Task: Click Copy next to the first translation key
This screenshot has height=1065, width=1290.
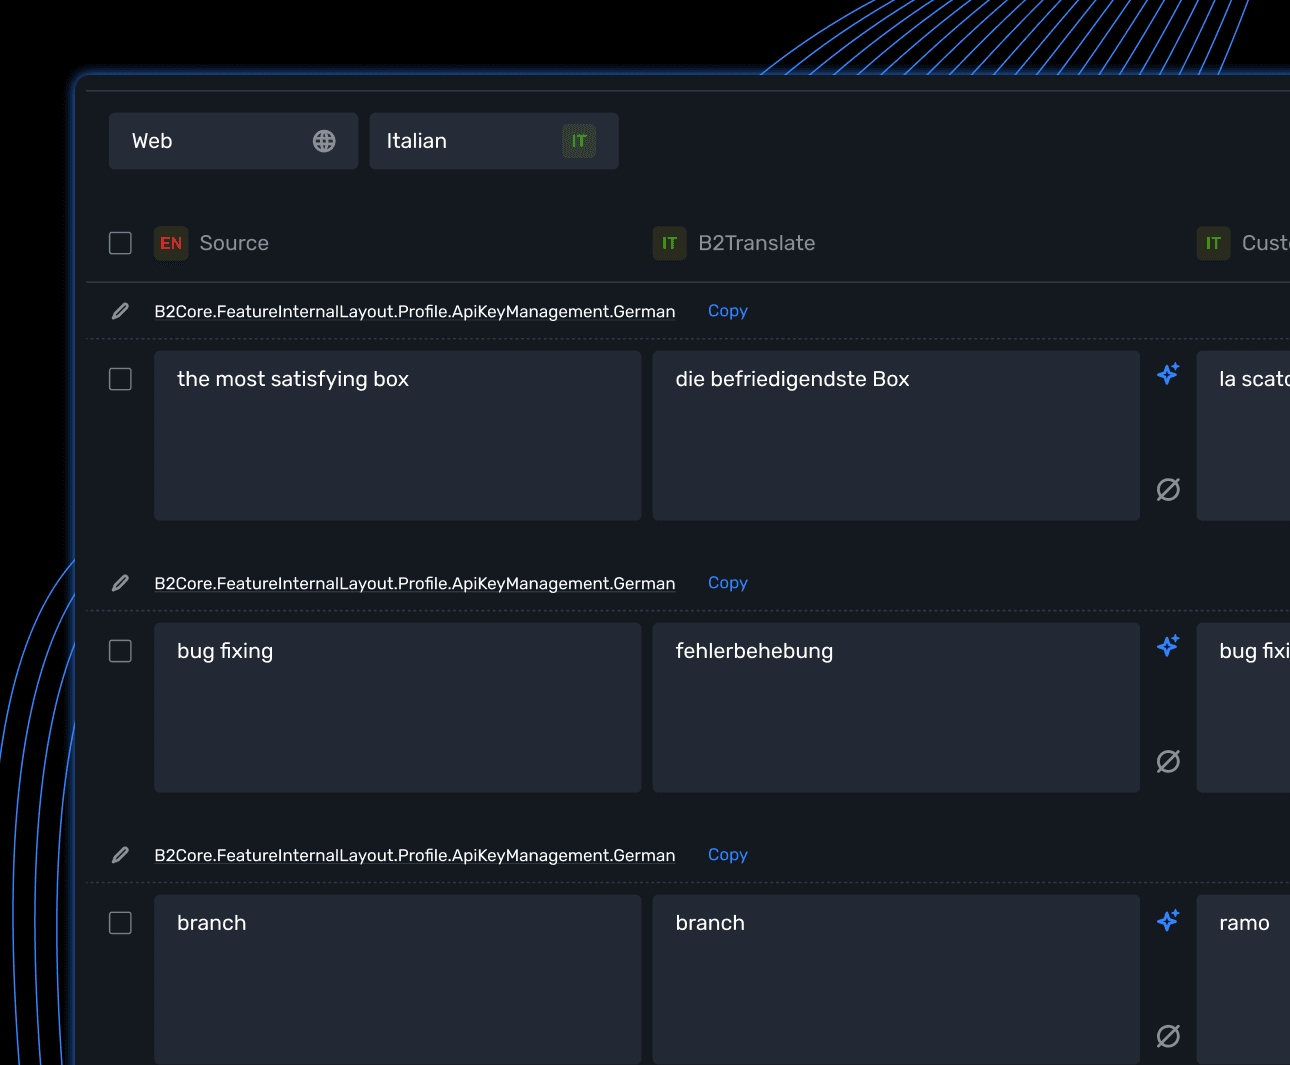Action: 727,311
